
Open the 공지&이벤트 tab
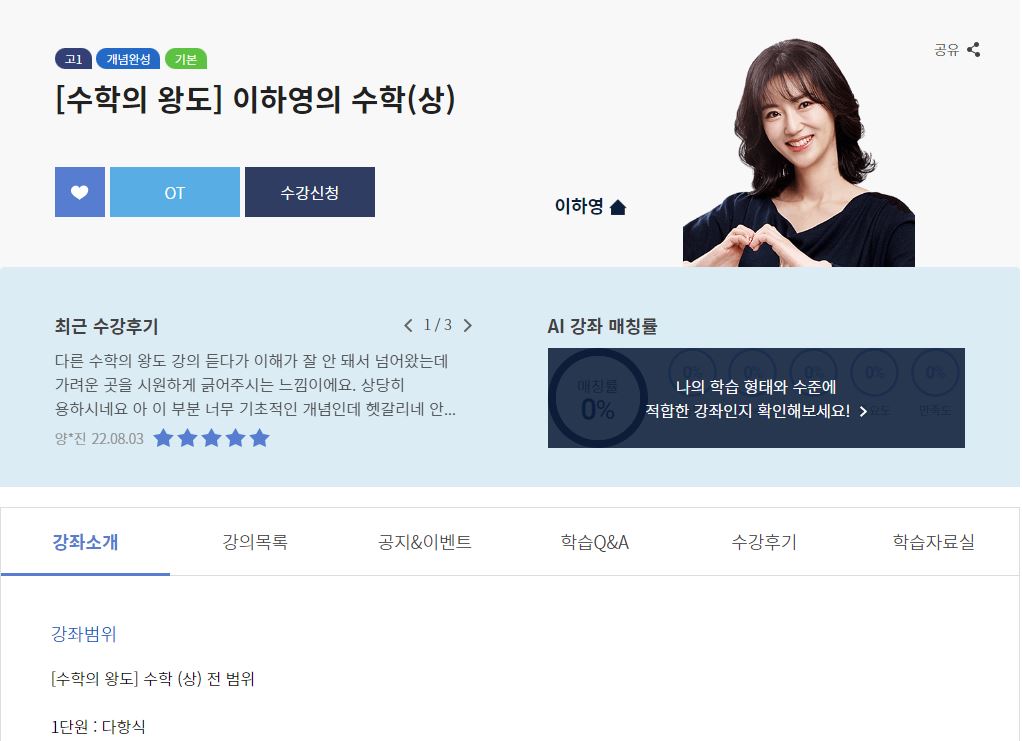point(425,542)
